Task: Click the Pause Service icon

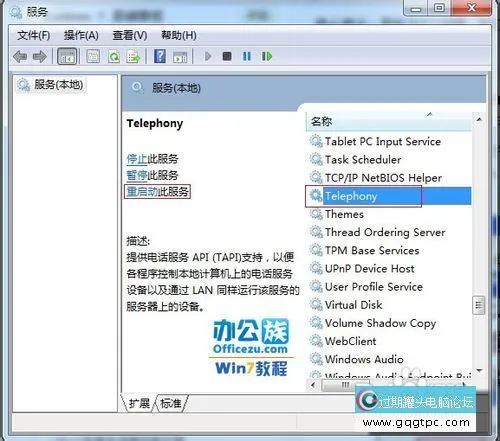Action: click(x=247, y=56)
